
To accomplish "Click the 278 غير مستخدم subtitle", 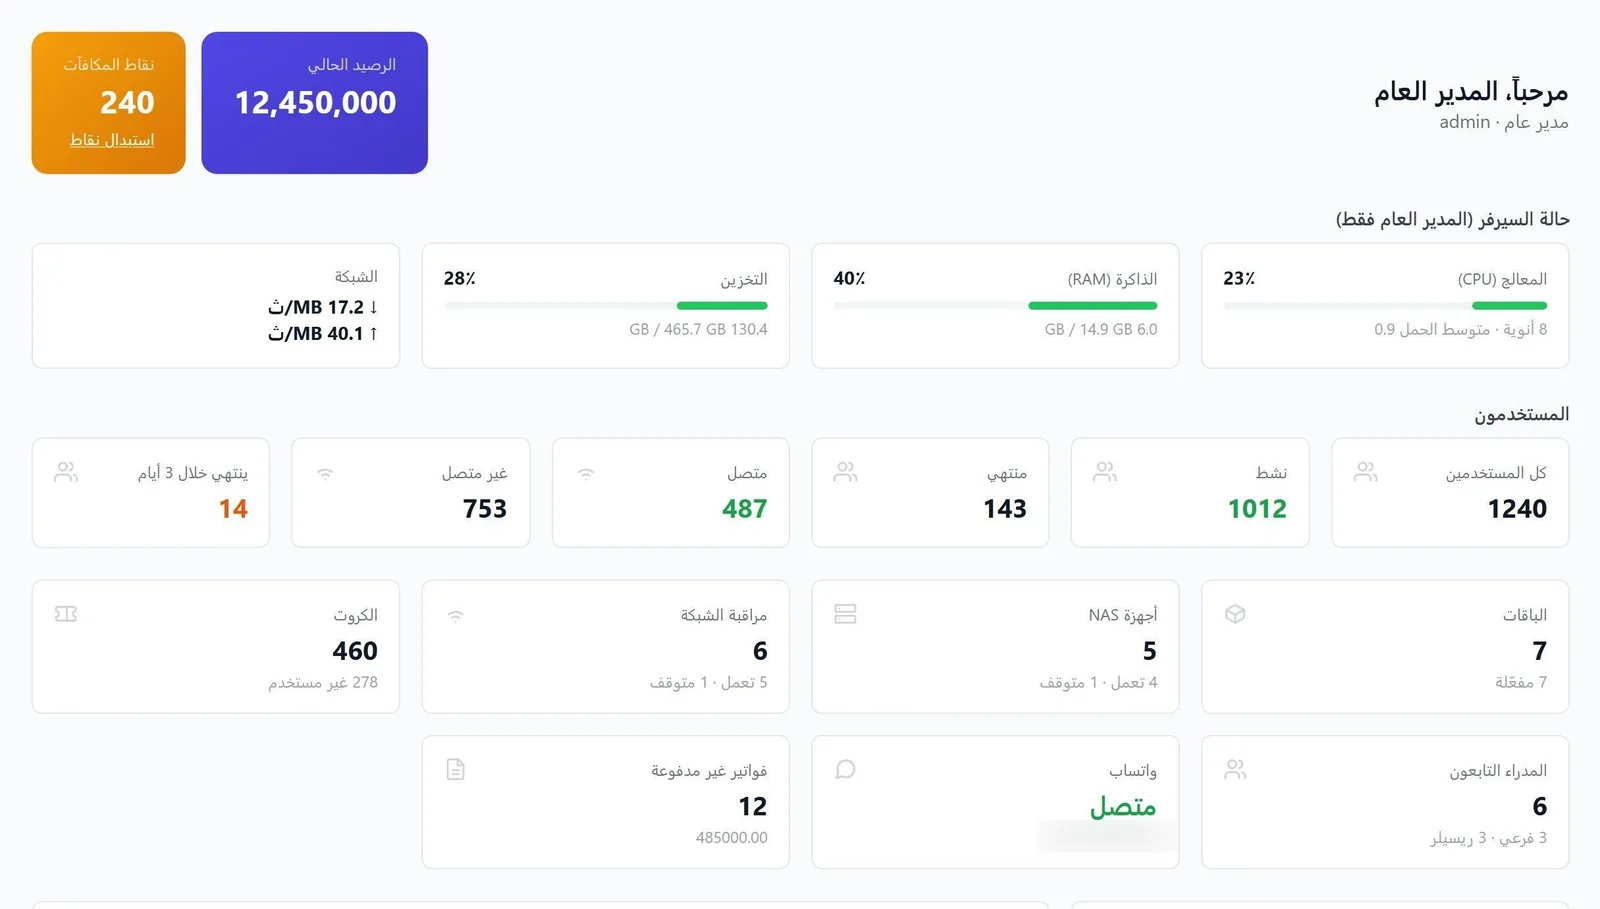I will [323, 682].
